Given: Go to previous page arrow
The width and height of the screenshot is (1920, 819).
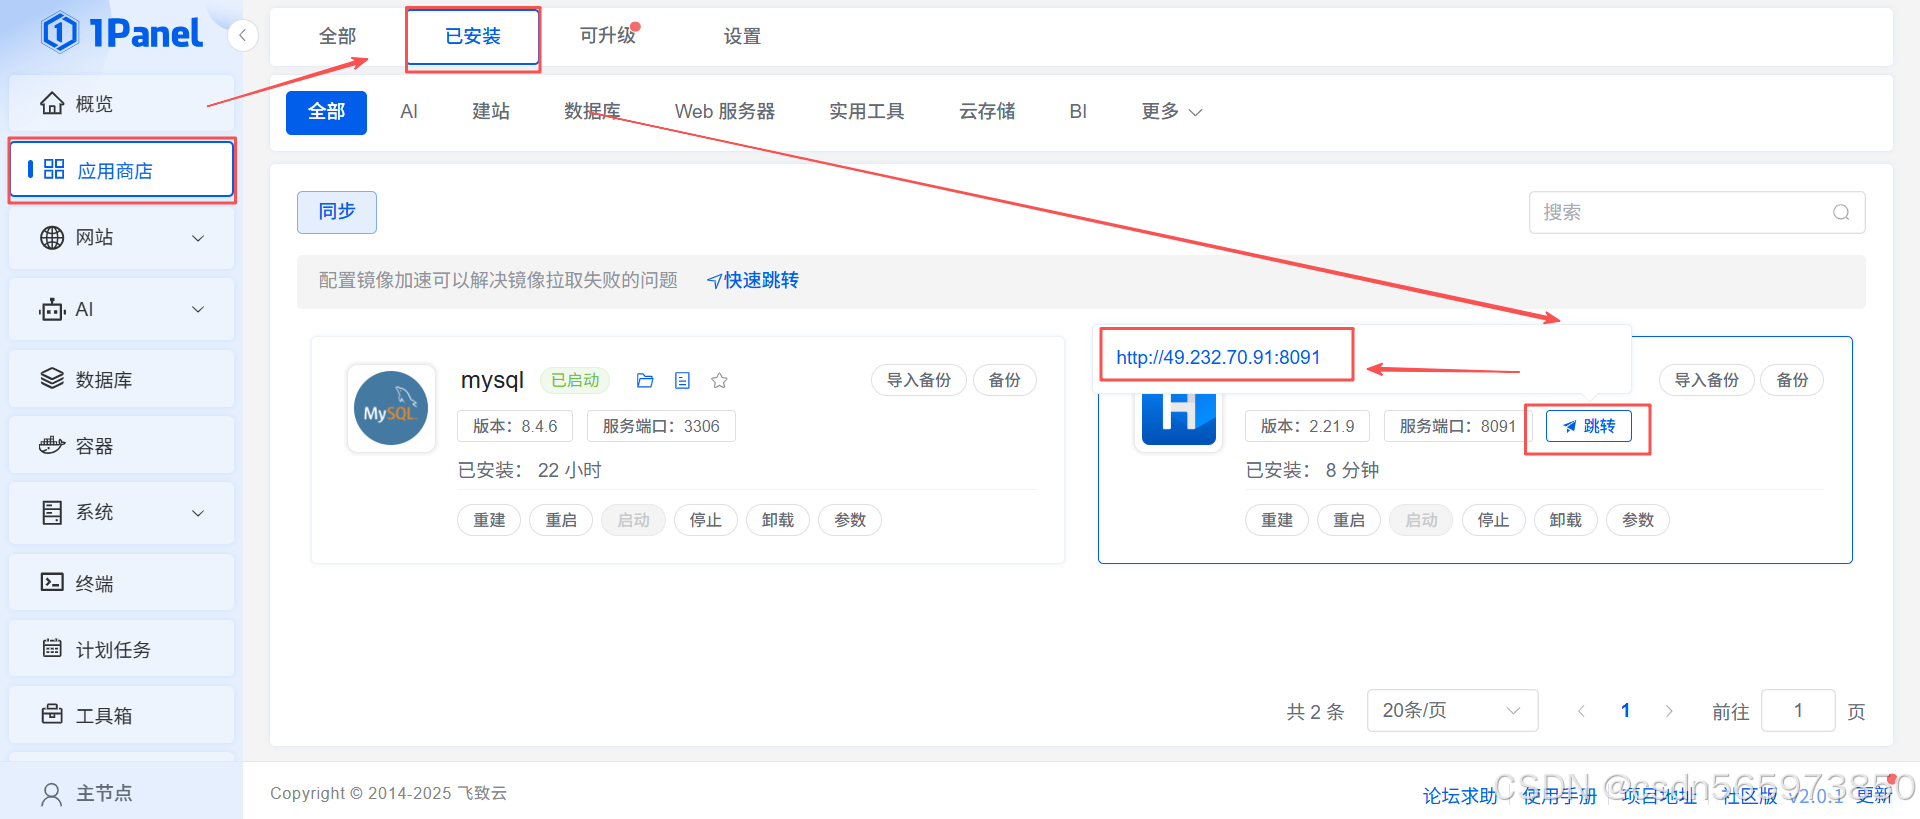Looking at the screenshot, I should point(1581,711).
